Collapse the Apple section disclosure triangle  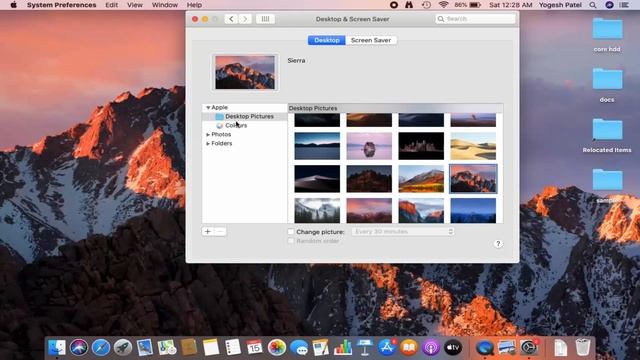click(208, 107)
